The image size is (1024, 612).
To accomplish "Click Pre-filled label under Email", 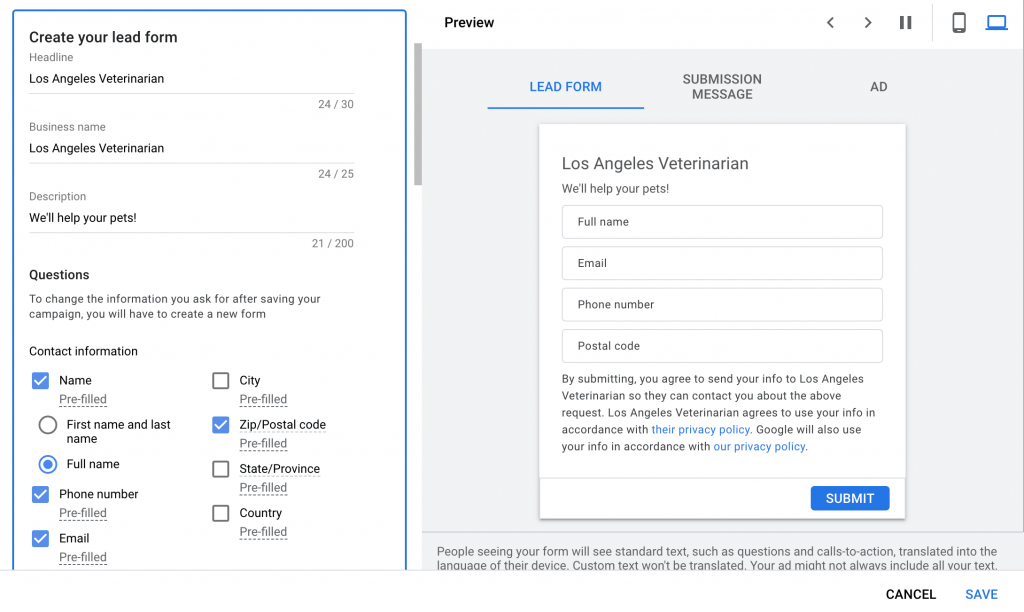I will click(x=83, y=557).
